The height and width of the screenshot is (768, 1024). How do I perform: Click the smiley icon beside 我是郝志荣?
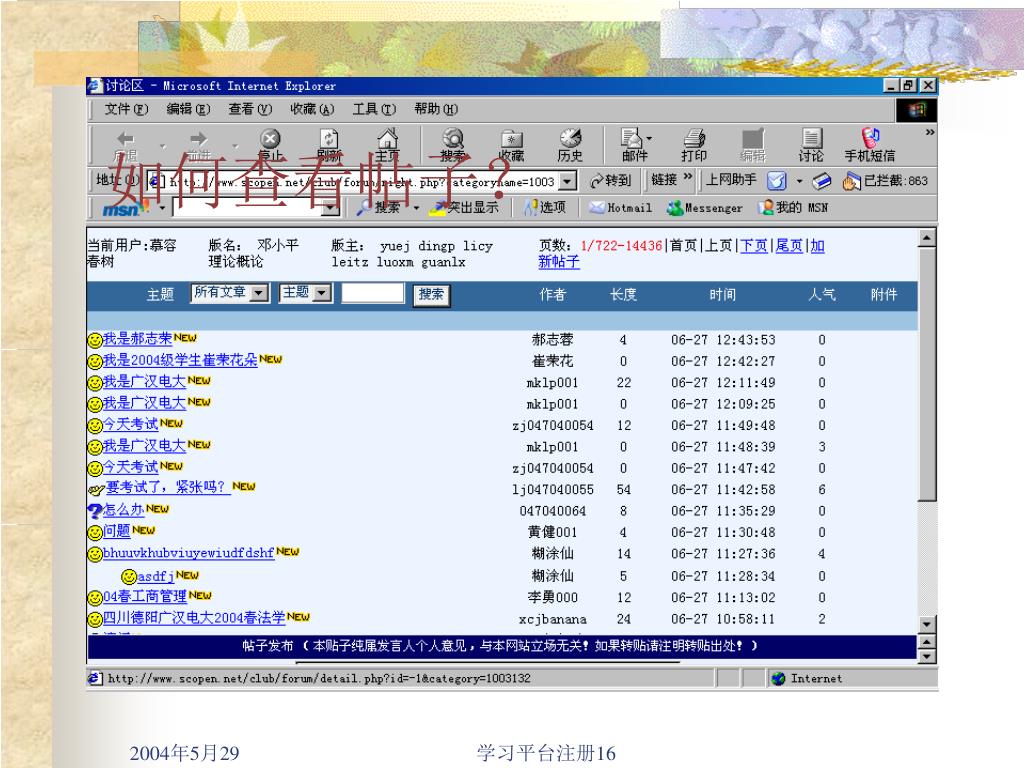tap(95, 340)
